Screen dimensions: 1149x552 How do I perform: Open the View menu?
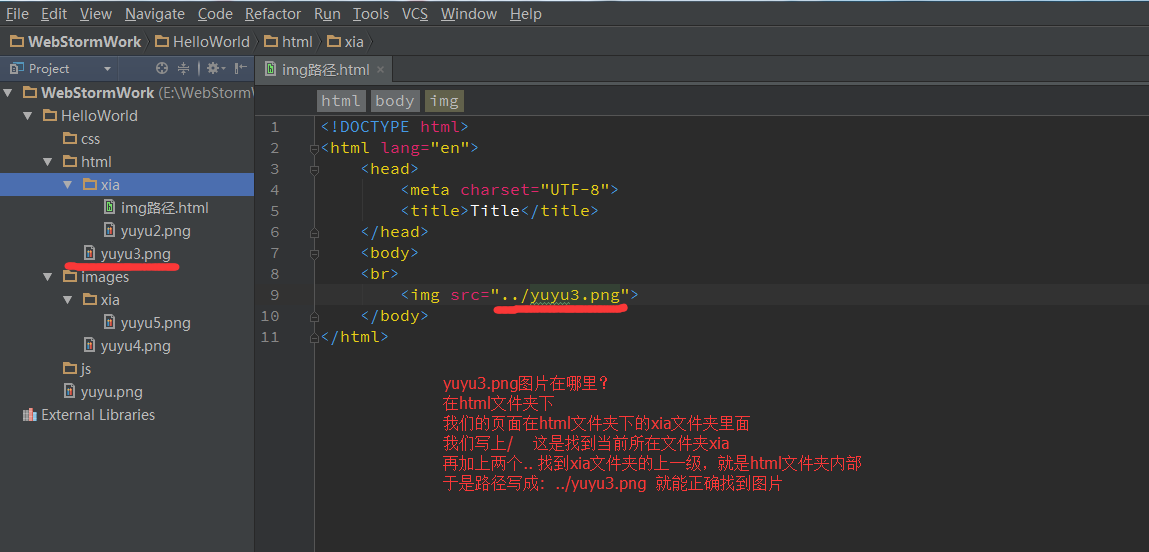pos(95,14)
